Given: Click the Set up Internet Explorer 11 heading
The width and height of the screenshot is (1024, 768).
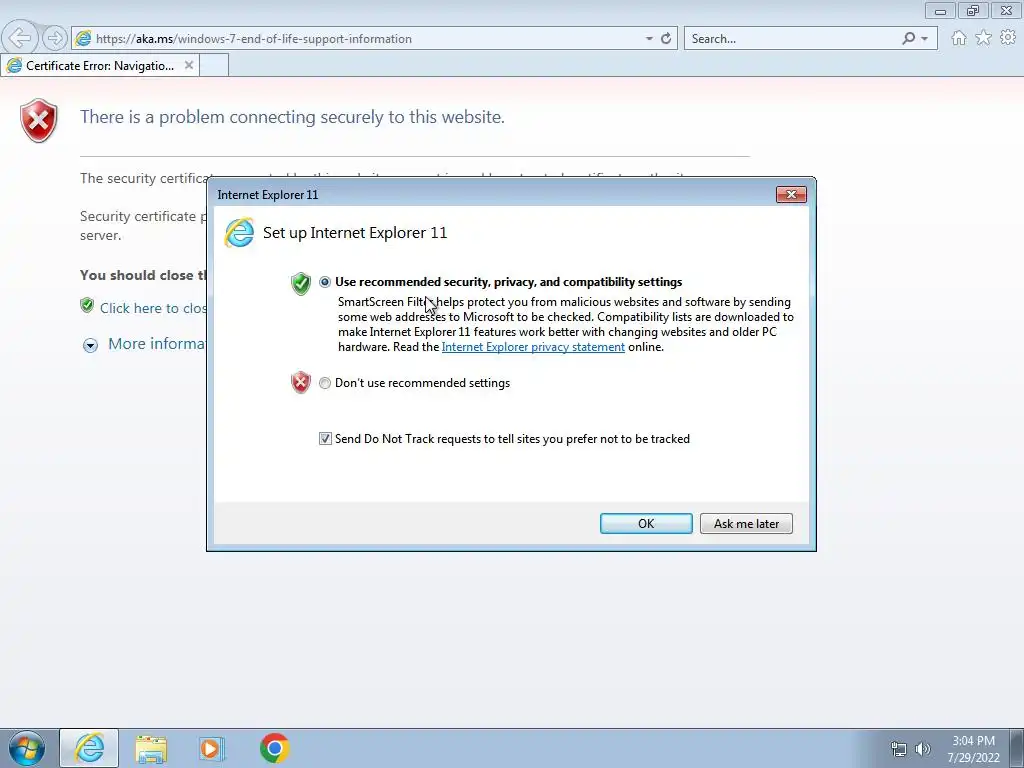Looking at the screenshot, I should coord(355,233).
